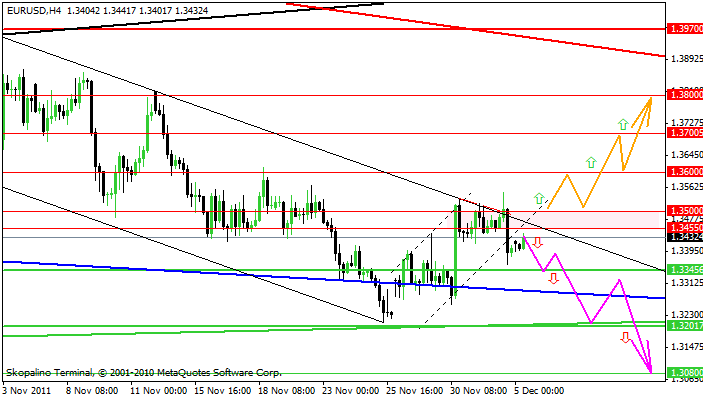Click the 1.33125 price axis value
Viewport: 703px width, 398px height.
click(687, 283)
